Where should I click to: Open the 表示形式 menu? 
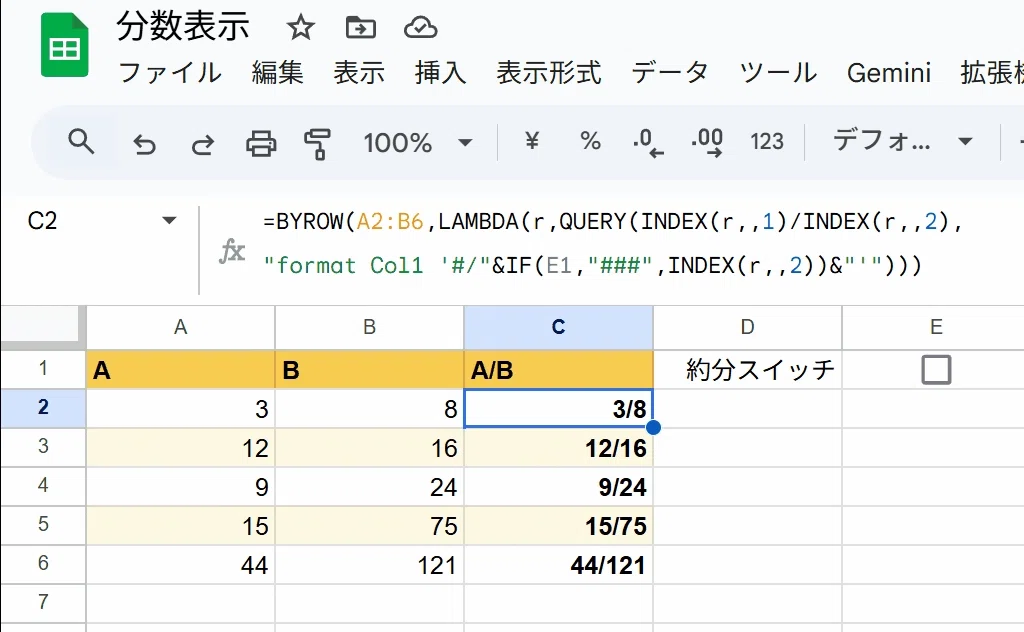[x=549, y=72]
